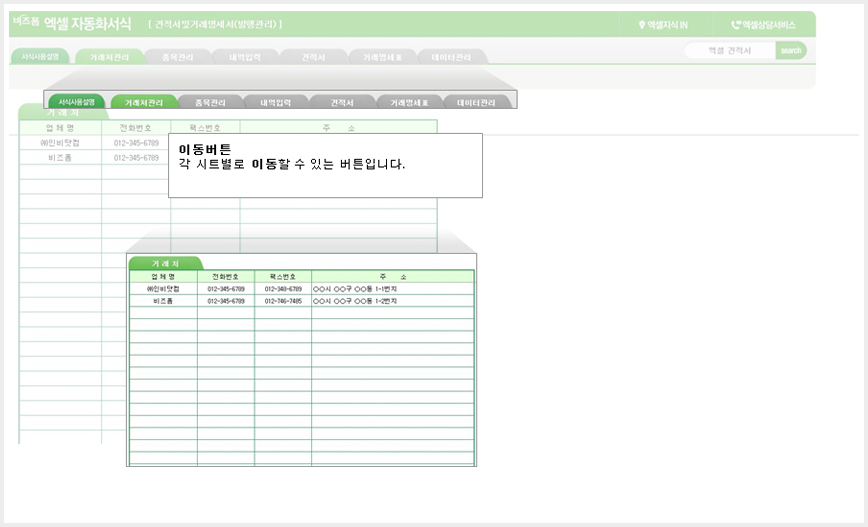Select 견적서 in the enlarged tab bar

tap(342, 102)
